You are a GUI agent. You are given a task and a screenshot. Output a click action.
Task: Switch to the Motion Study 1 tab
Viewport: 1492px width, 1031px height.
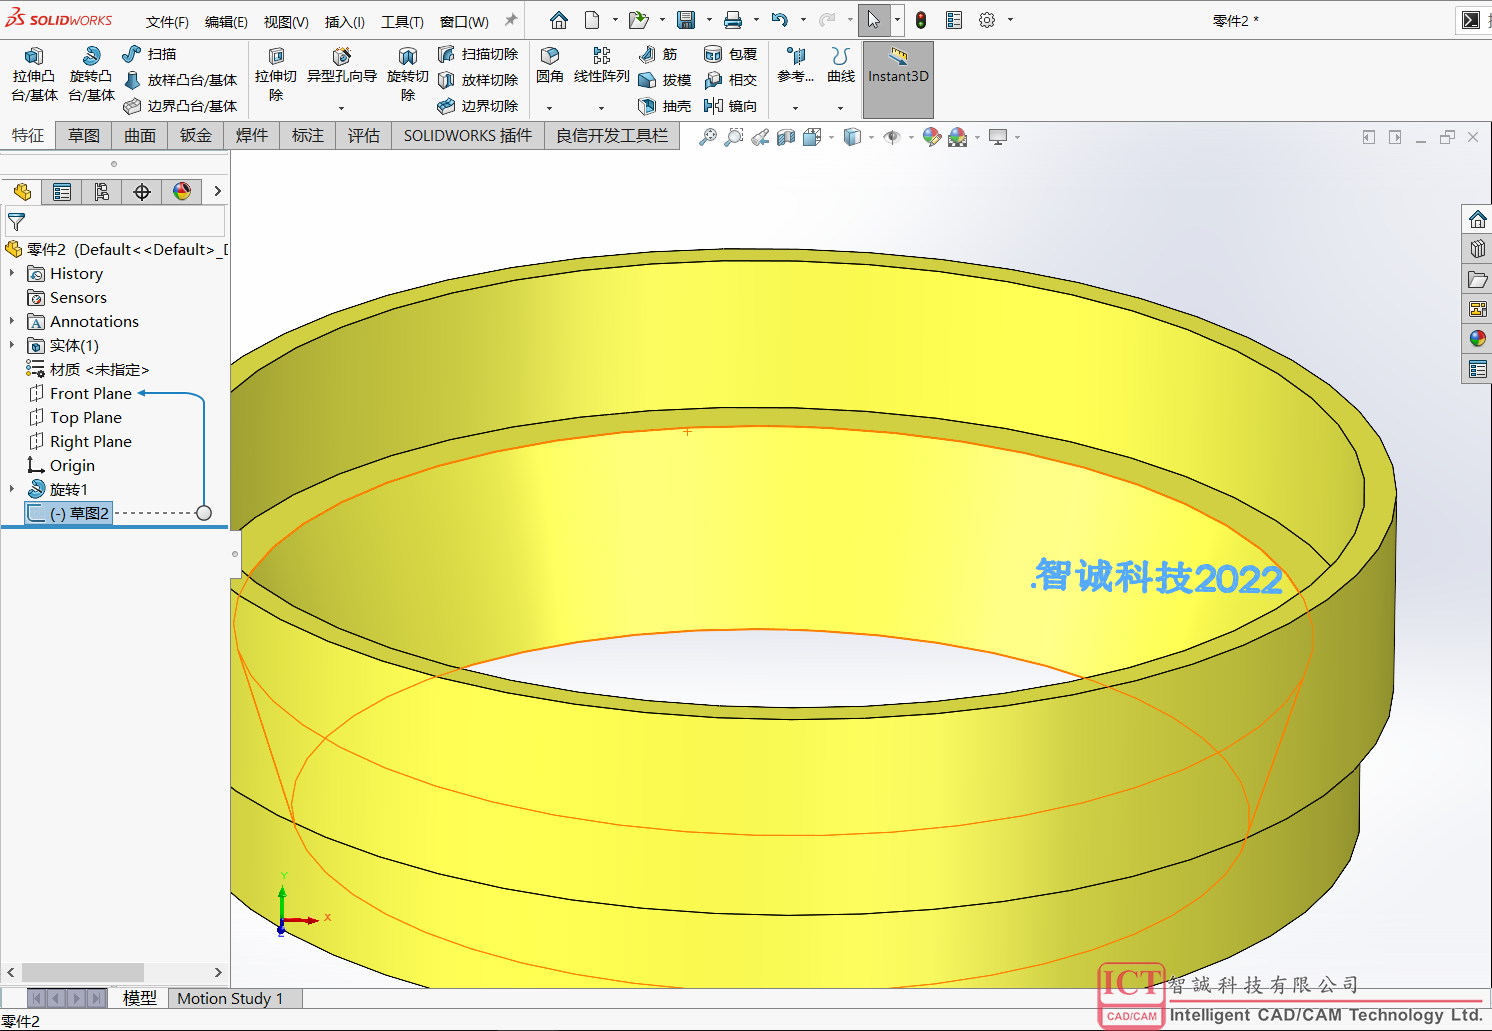[230, 998]
